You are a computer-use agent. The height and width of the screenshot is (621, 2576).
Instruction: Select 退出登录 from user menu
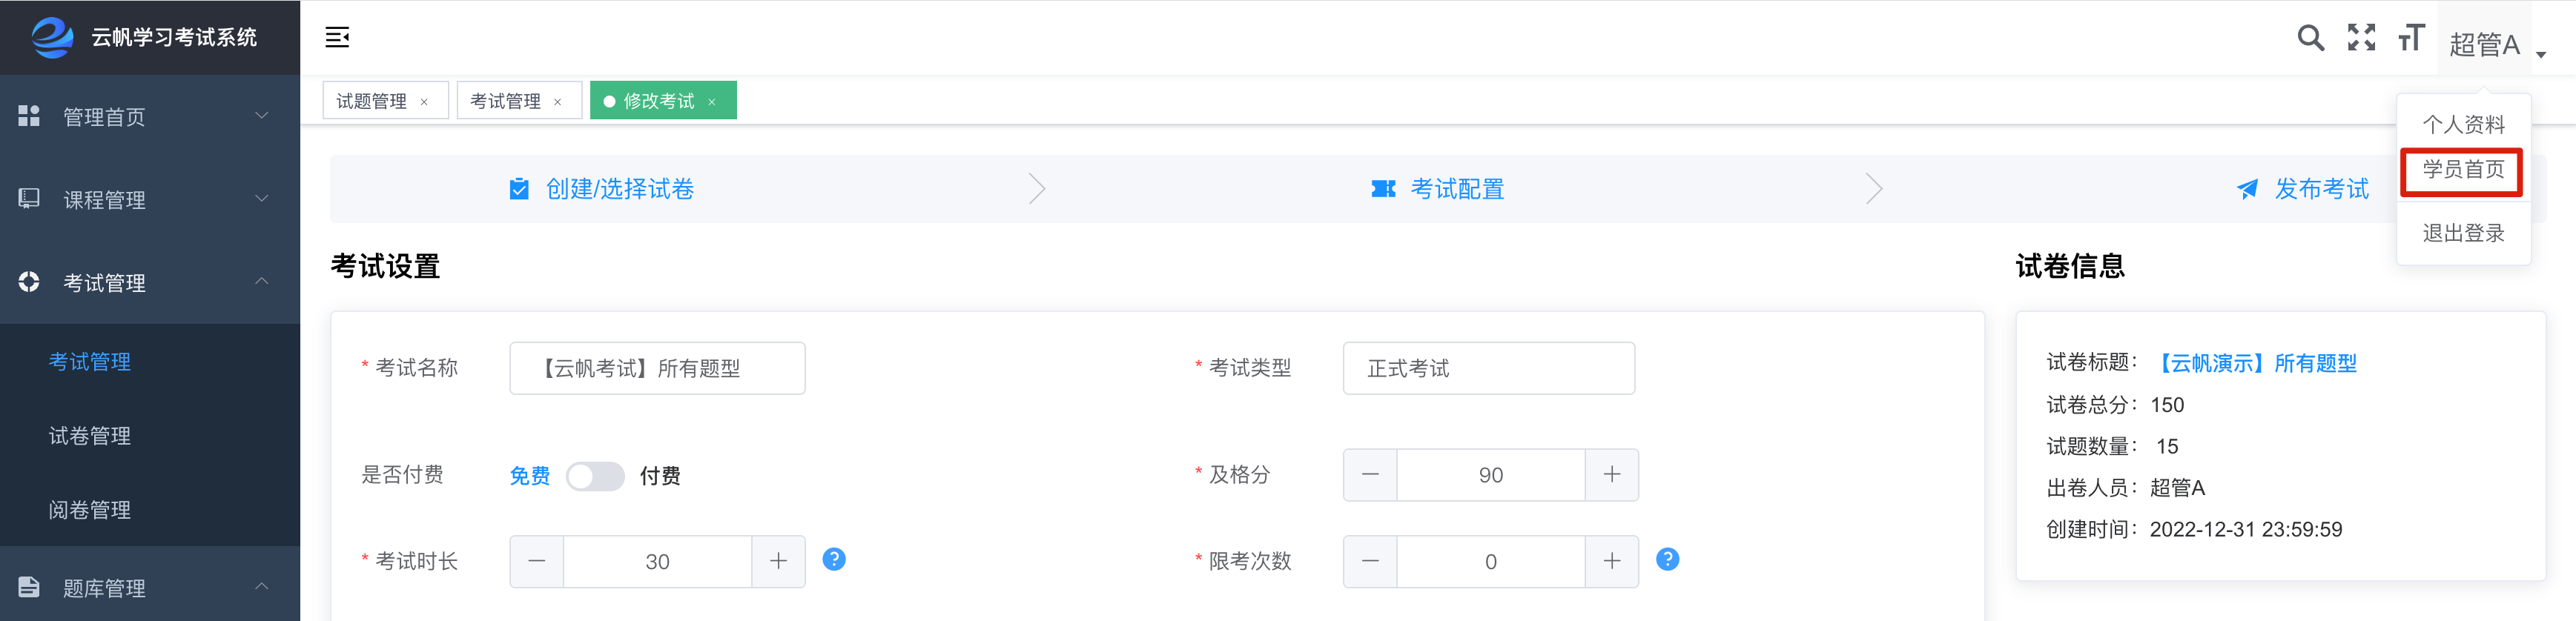pyautogui.click(x=2463, y=233)
